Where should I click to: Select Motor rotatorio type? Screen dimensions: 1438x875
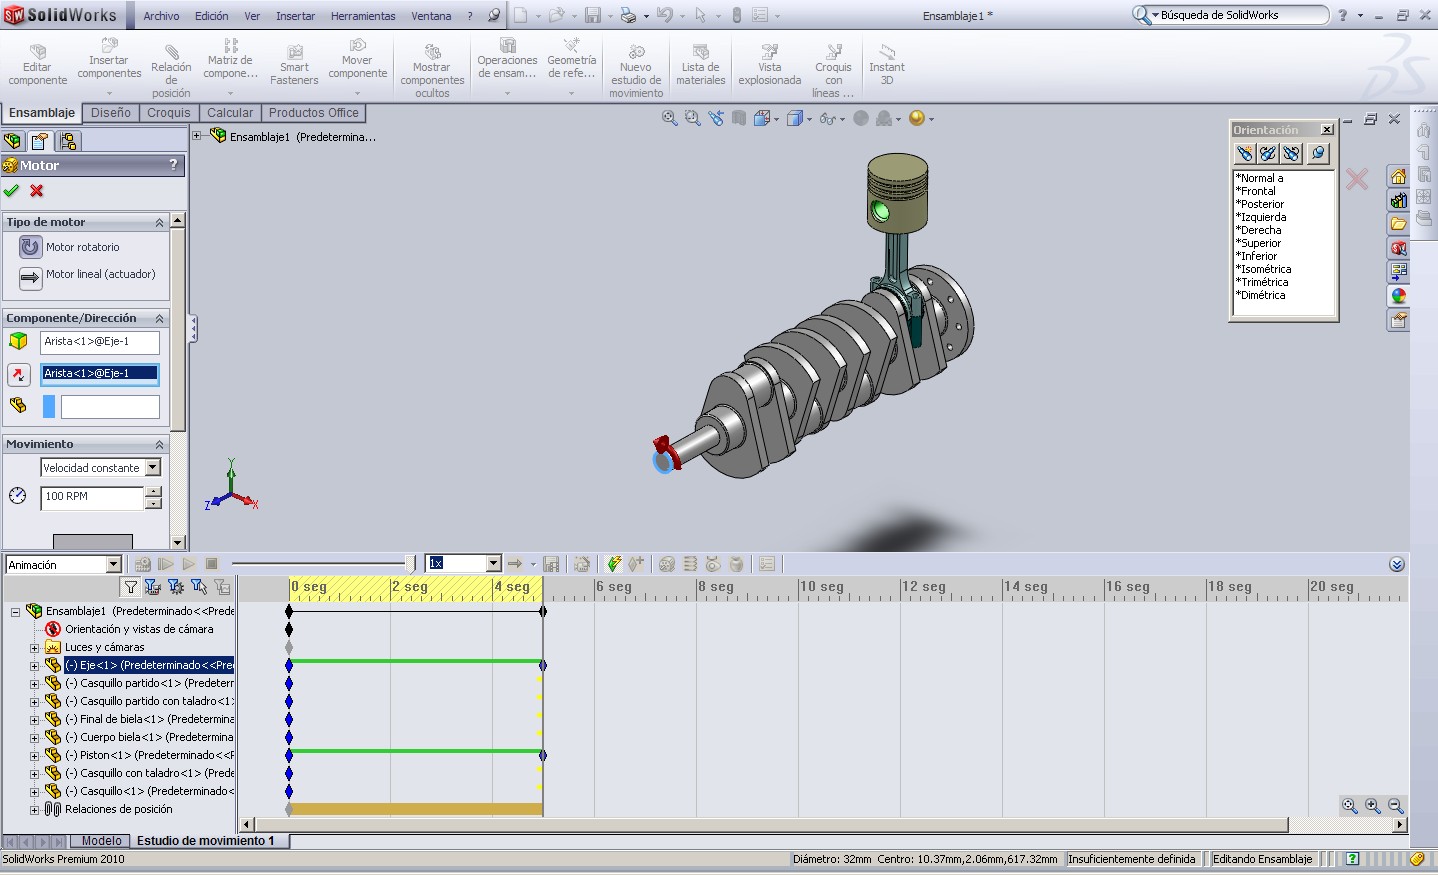[30, 247]
